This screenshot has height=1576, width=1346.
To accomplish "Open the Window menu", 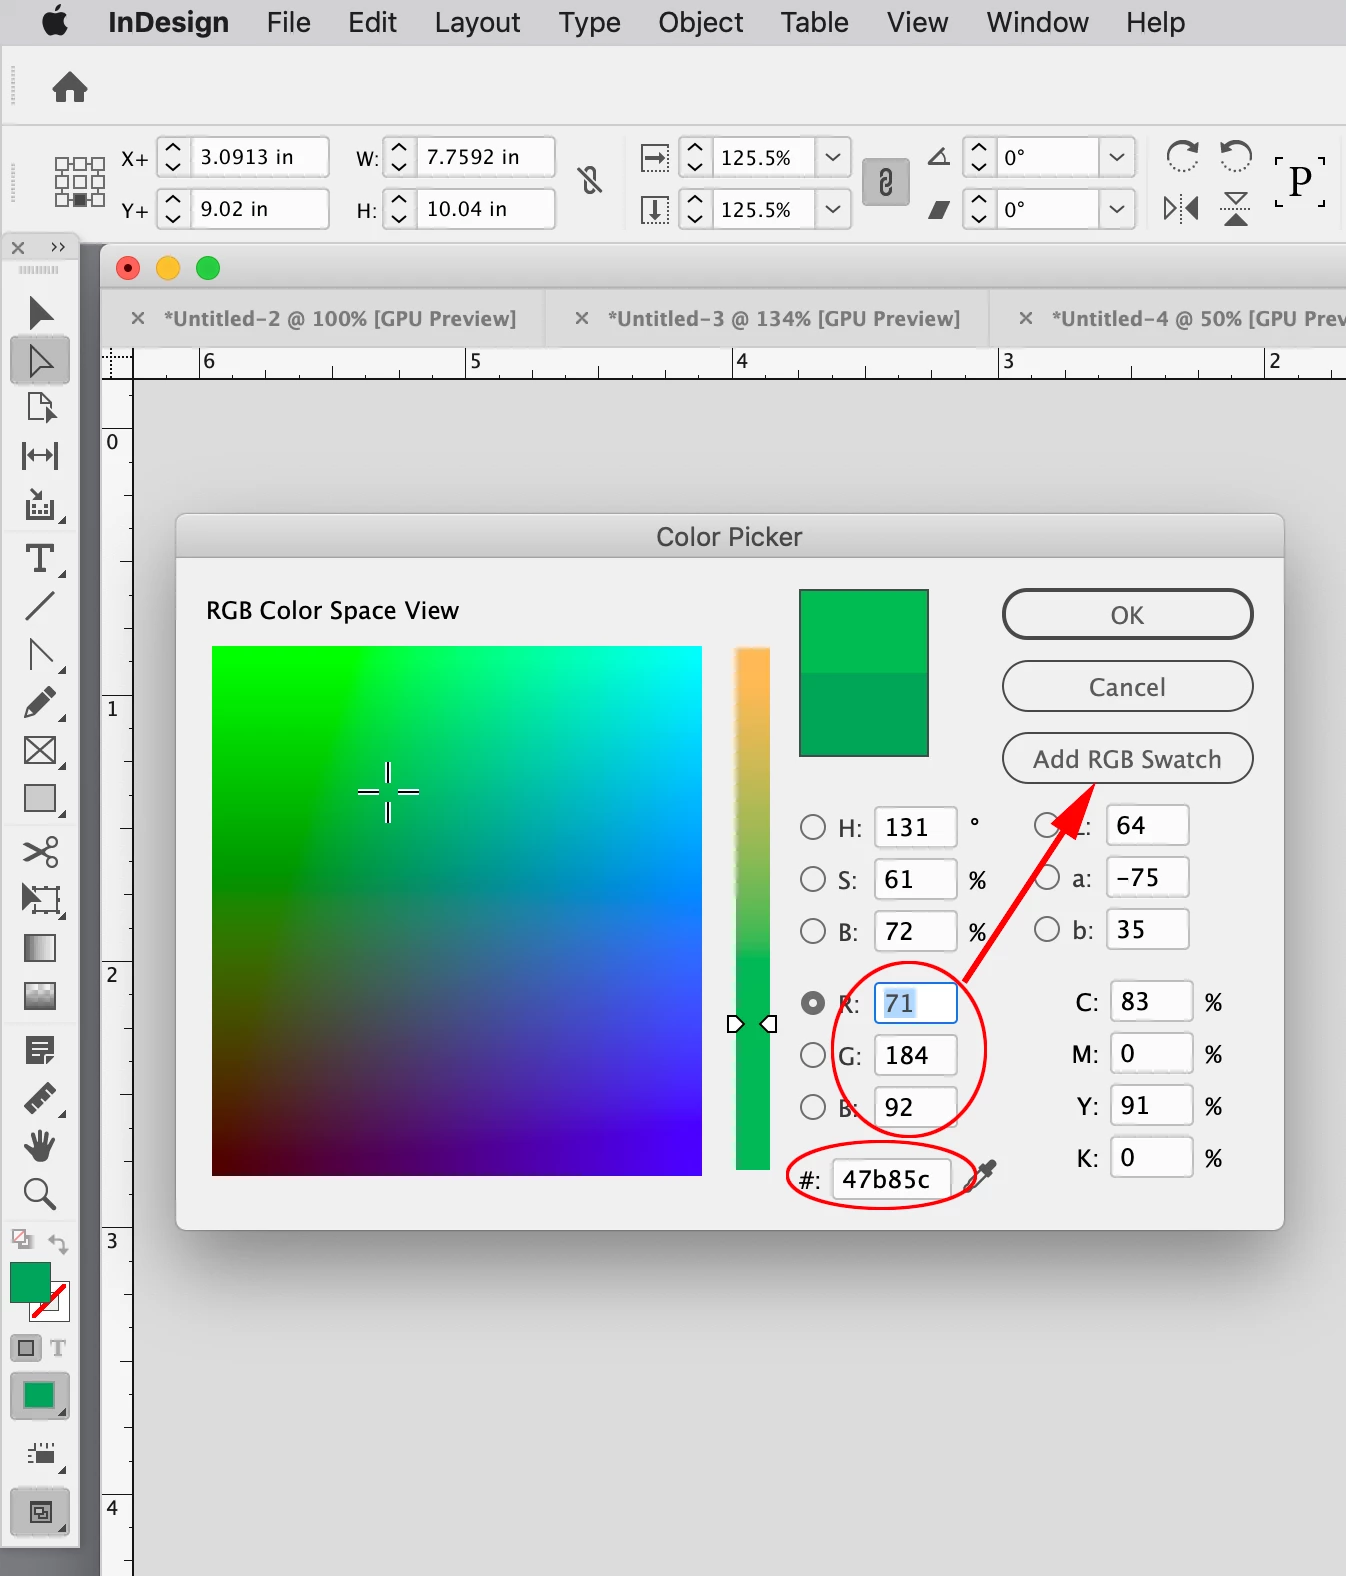I will click(1037, 22).
